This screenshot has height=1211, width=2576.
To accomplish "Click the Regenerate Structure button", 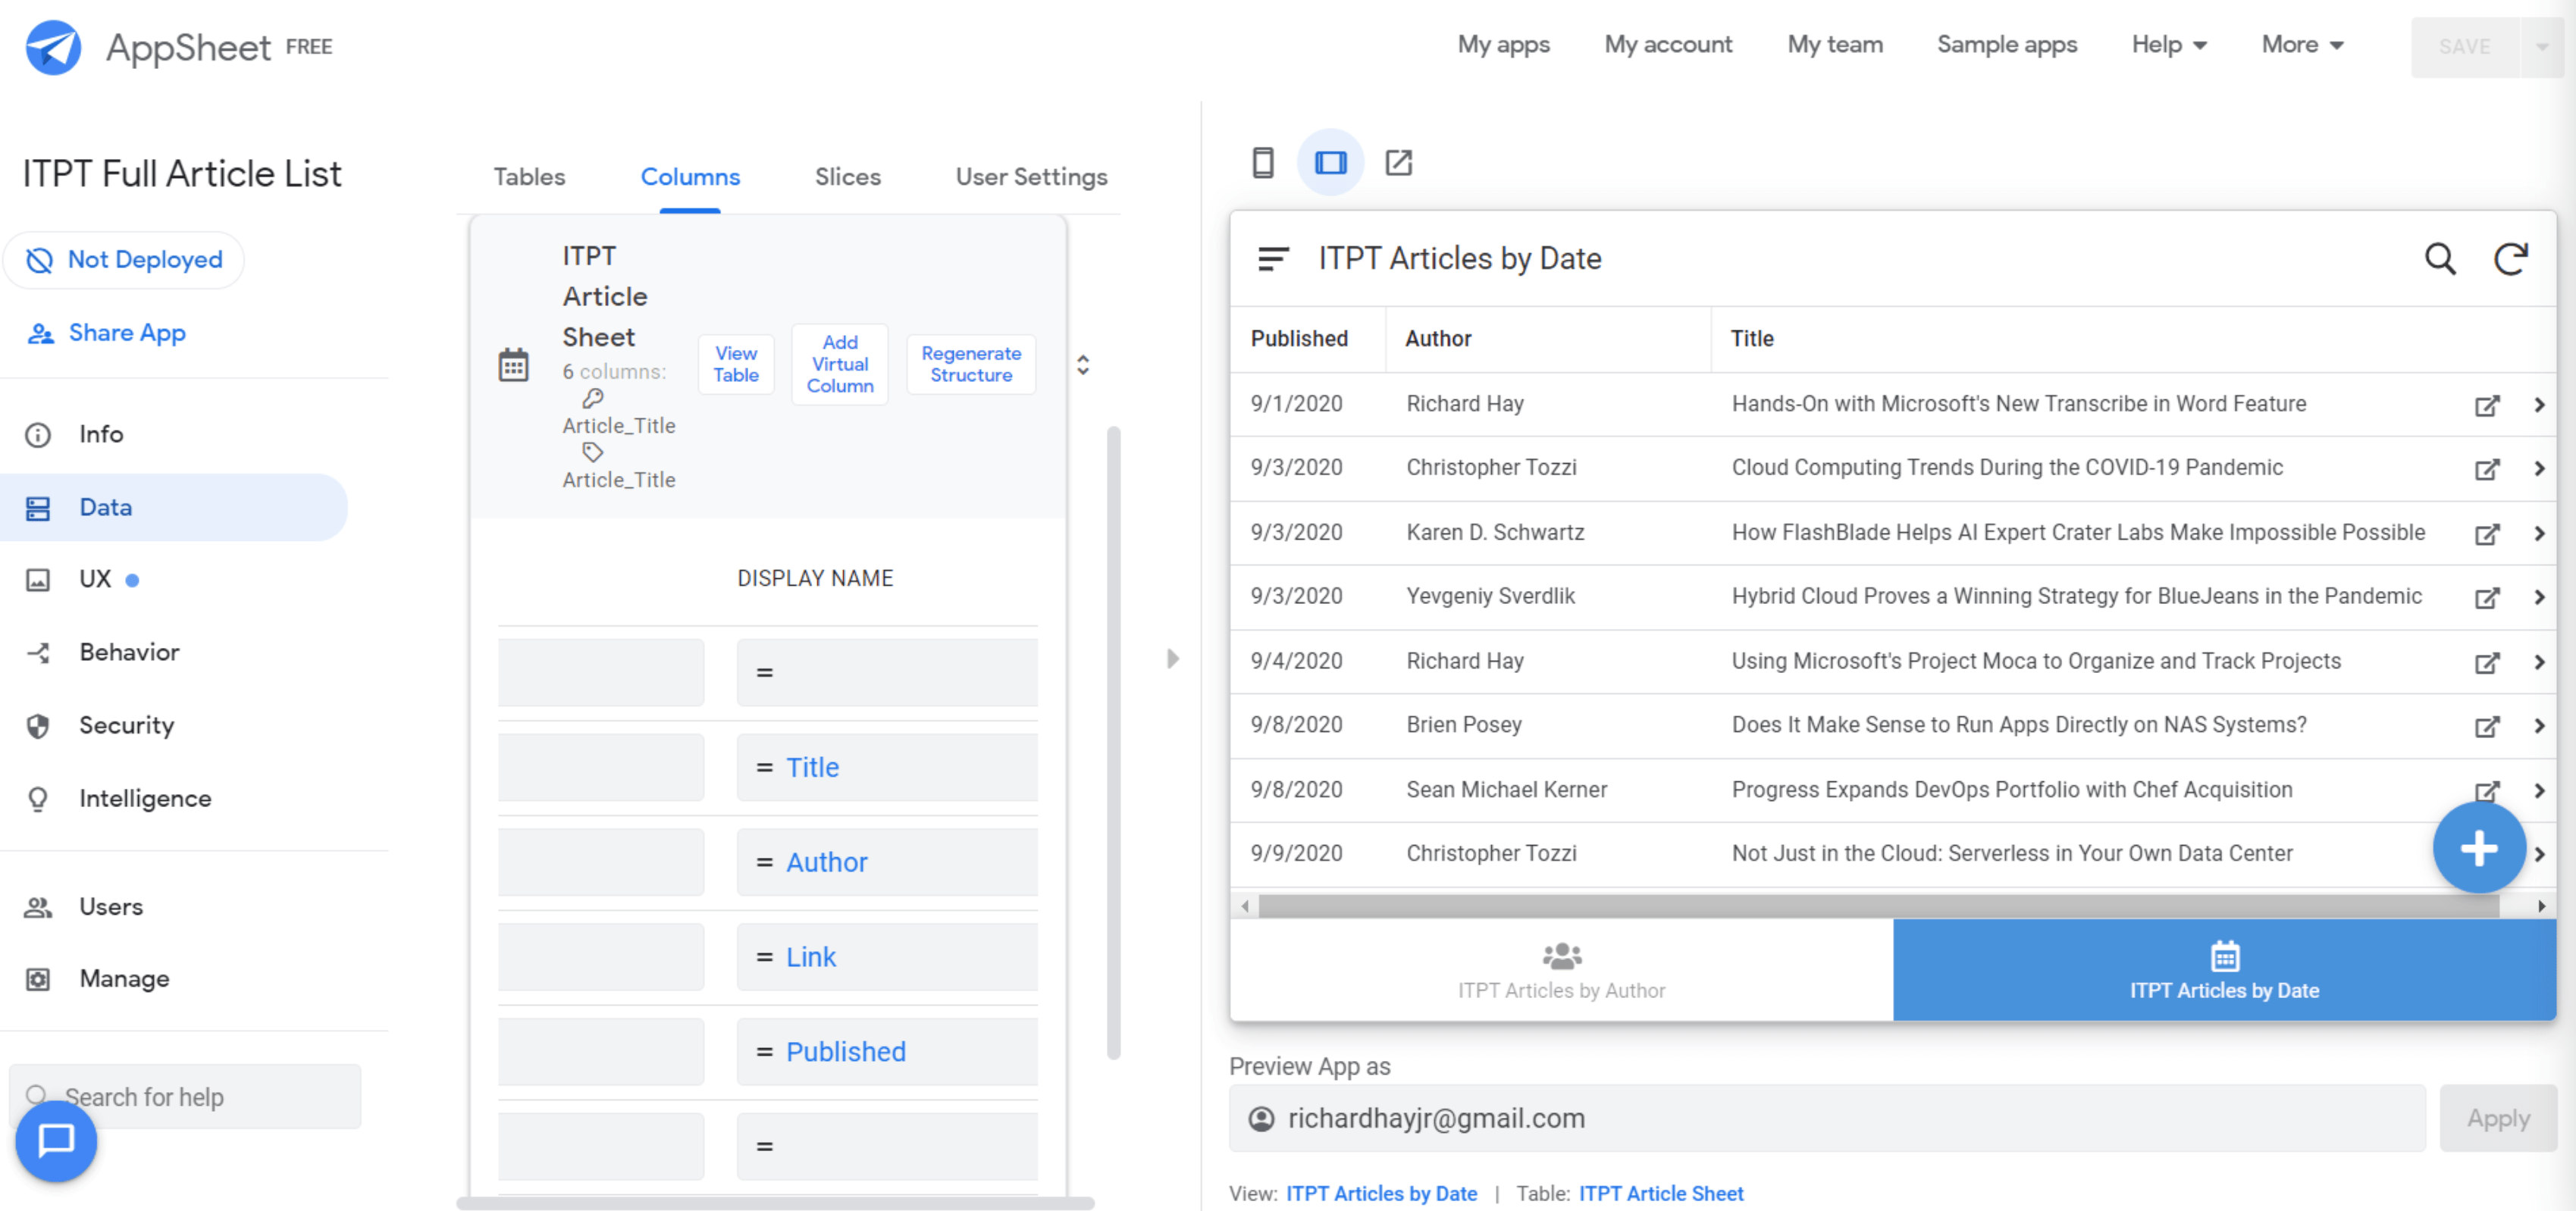I will click(x=970, y=364).
